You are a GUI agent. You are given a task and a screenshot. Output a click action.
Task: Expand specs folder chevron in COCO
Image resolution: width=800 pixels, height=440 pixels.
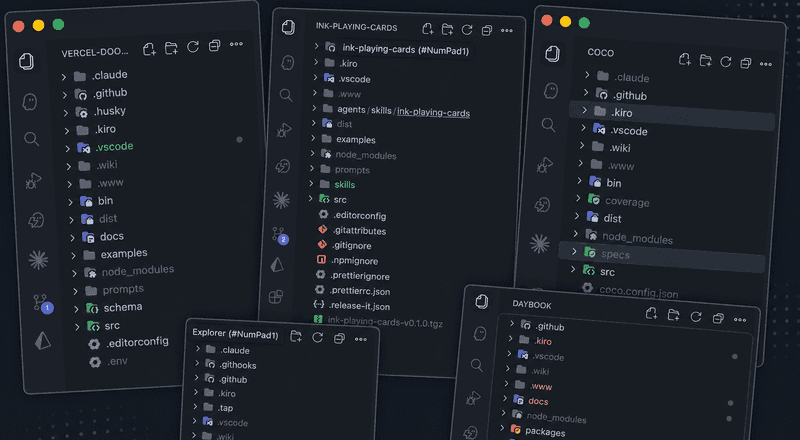click(x=574, y=252)
